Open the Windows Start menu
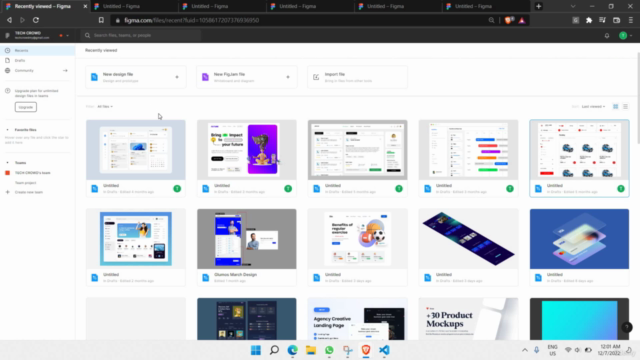Screen dimensions: 640x360 [x=256, y=350]
